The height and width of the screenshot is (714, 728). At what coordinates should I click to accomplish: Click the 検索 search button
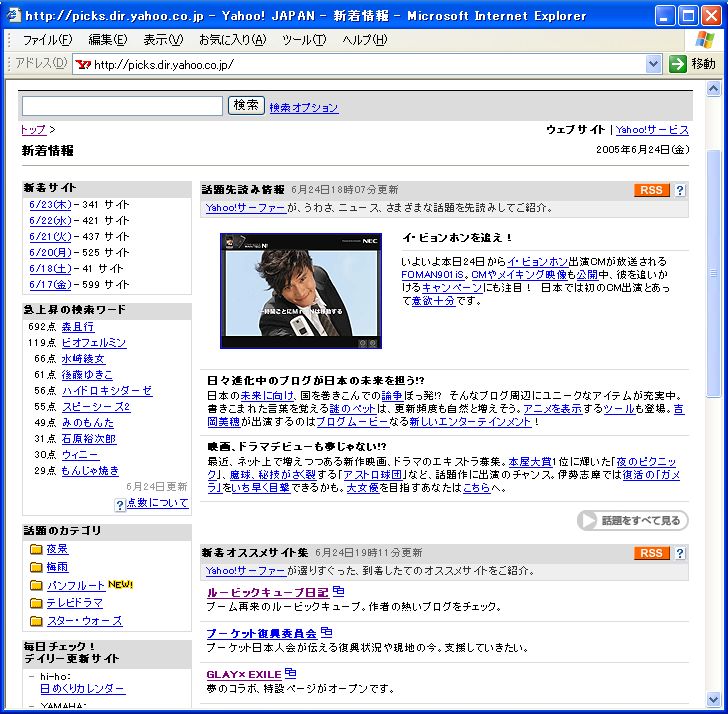246,105
